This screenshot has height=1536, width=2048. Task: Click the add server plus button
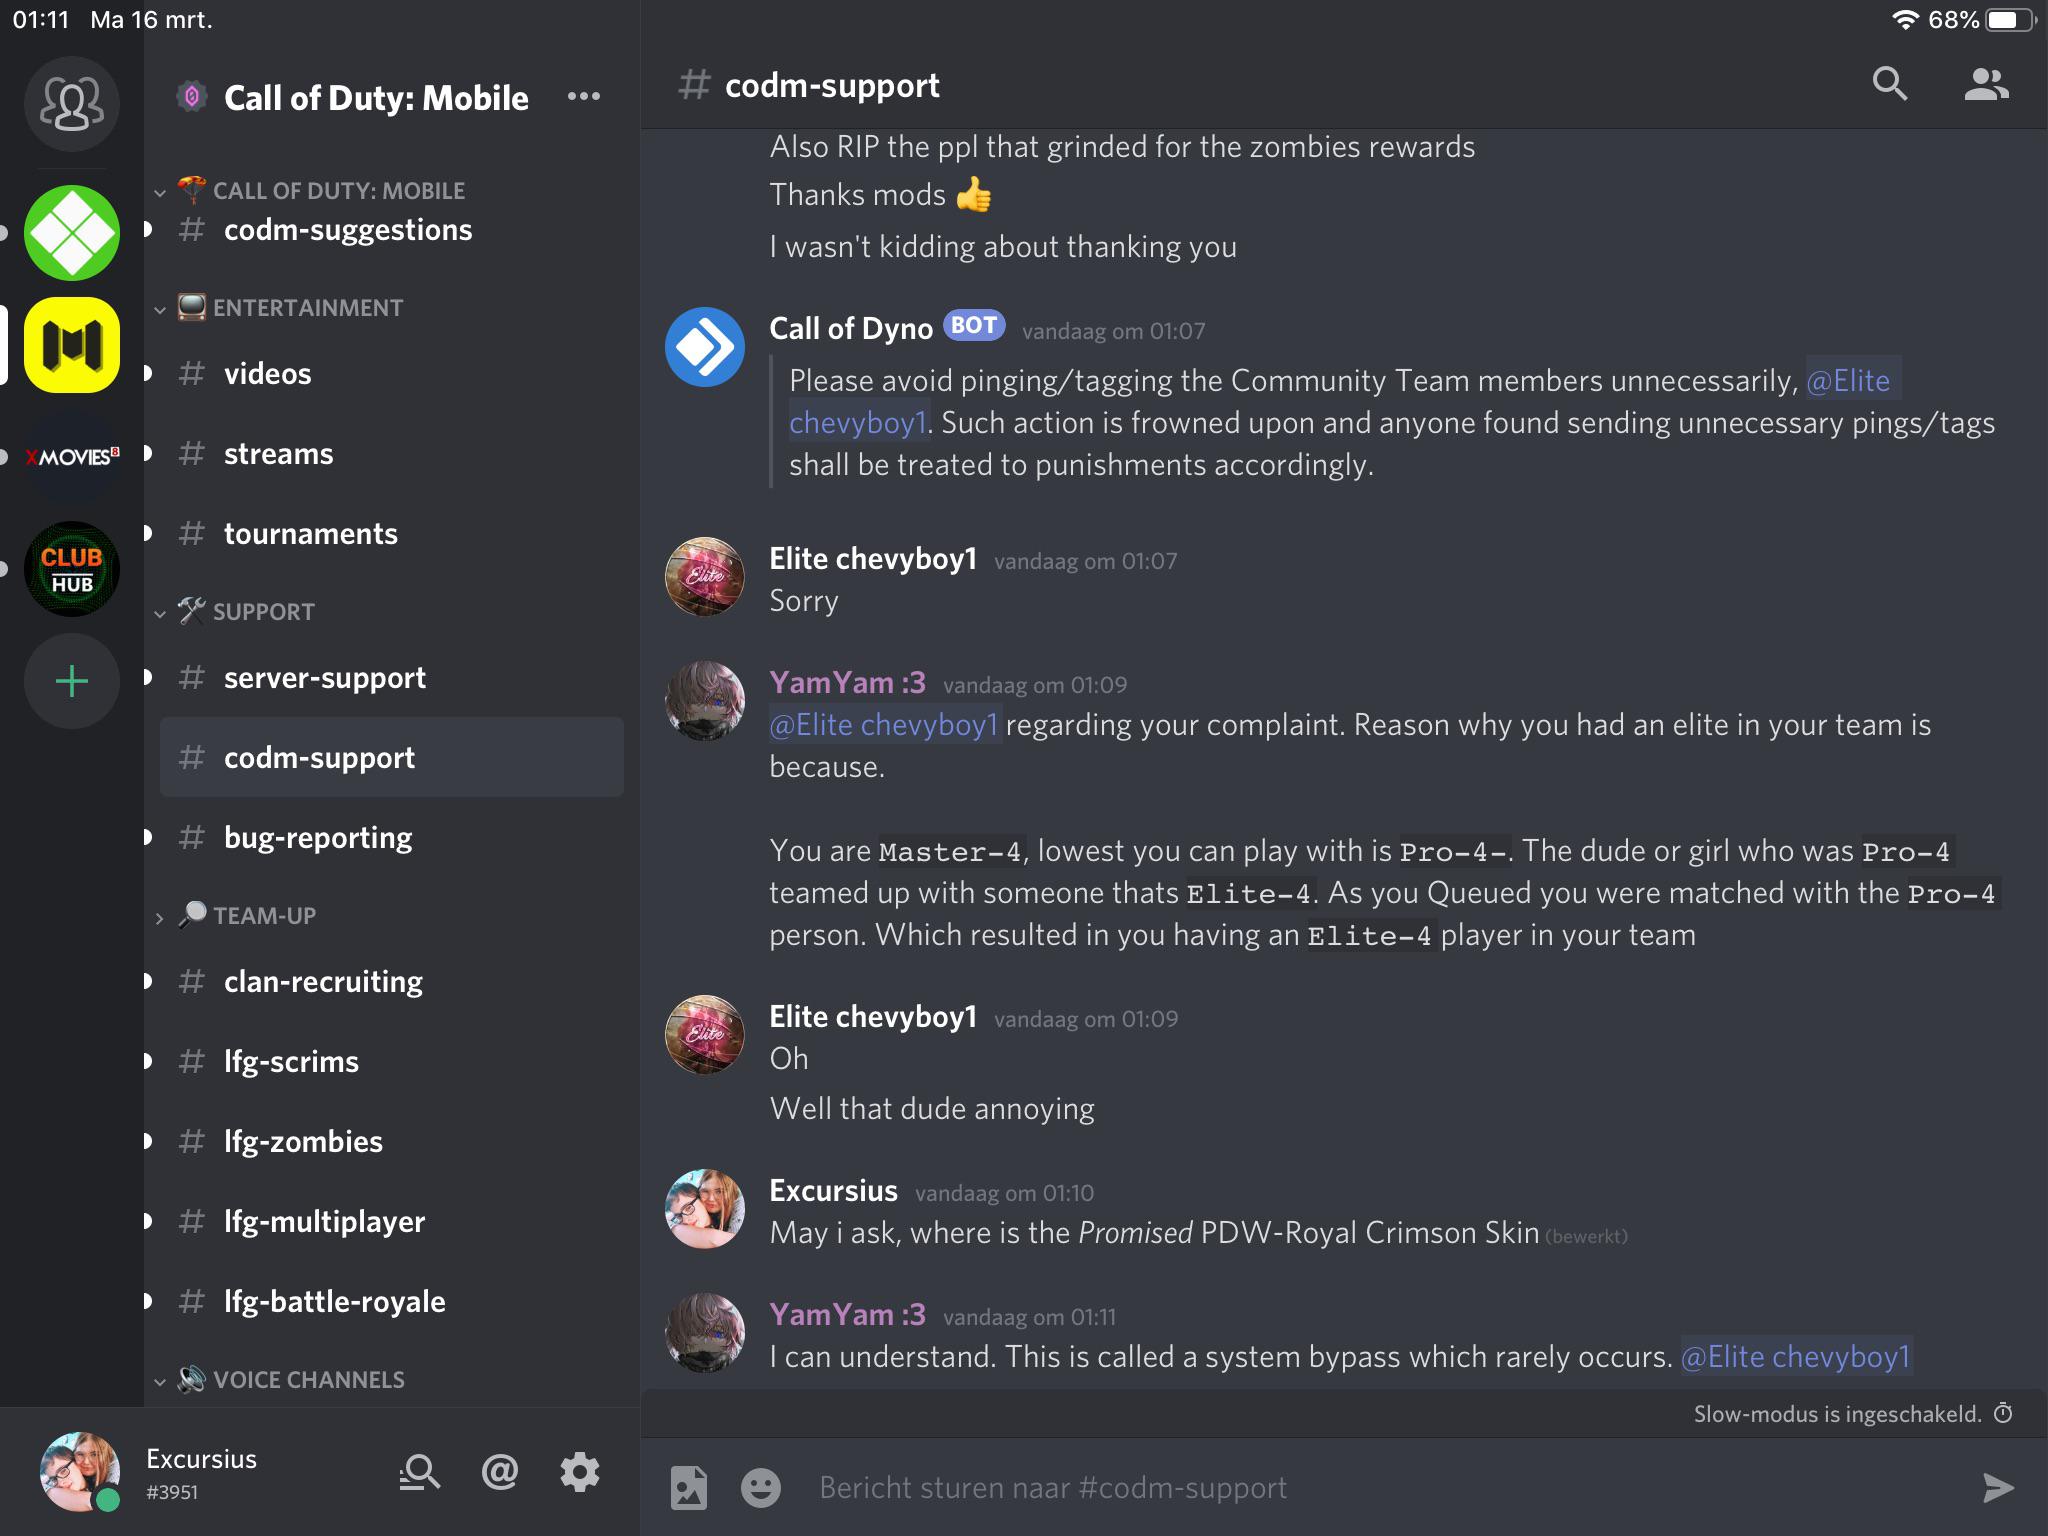72,682
